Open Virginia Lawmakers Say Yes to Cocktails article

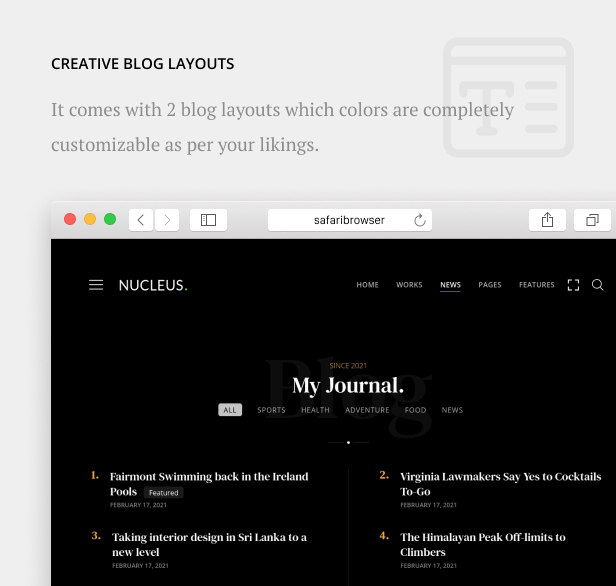[500, 484]
